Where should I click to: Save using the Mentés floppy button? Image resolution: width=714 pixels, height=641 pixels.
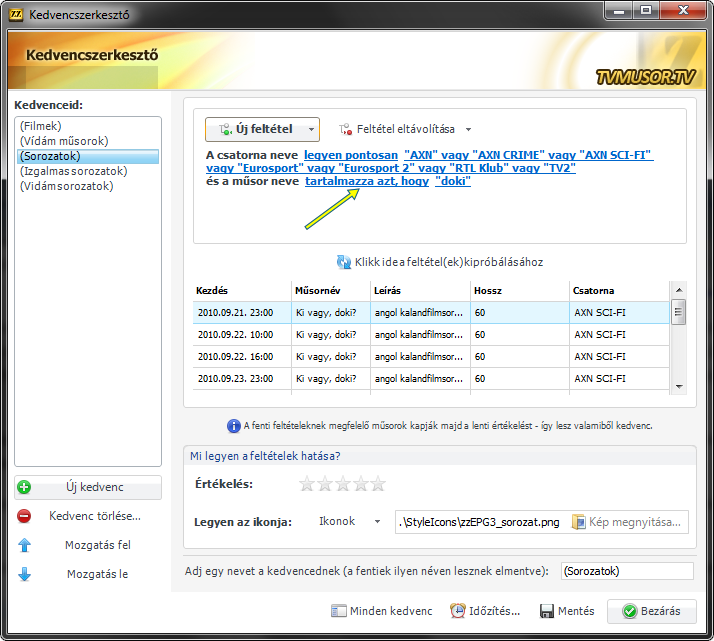click(567, 611)
